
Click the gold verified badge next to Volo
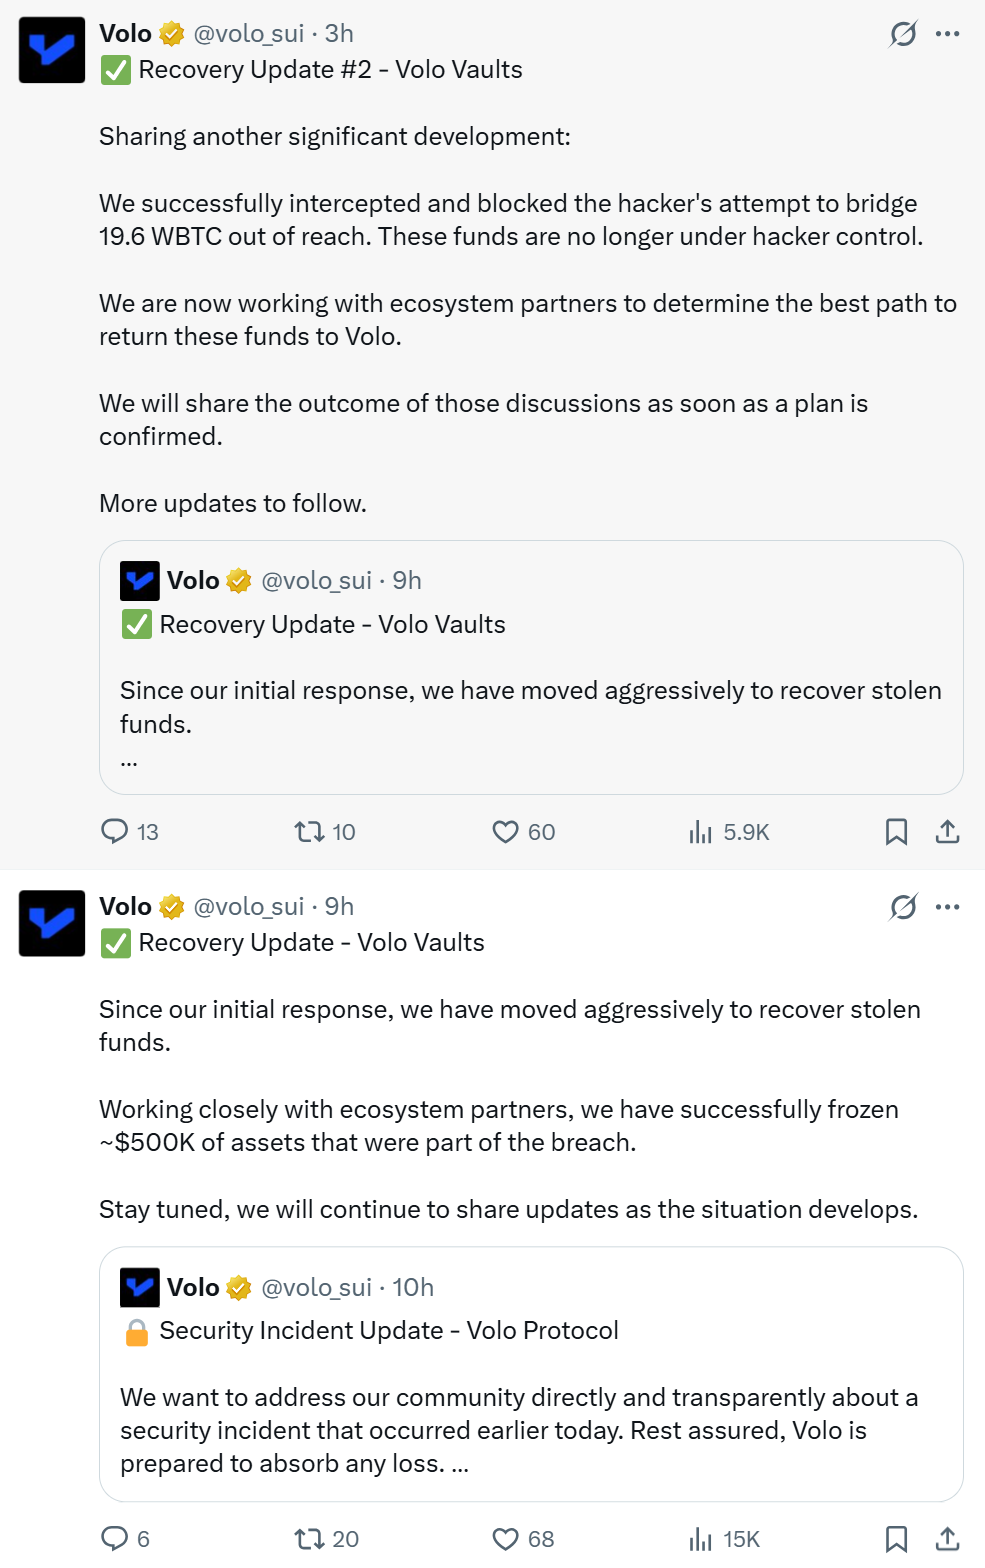coord(172,32)
